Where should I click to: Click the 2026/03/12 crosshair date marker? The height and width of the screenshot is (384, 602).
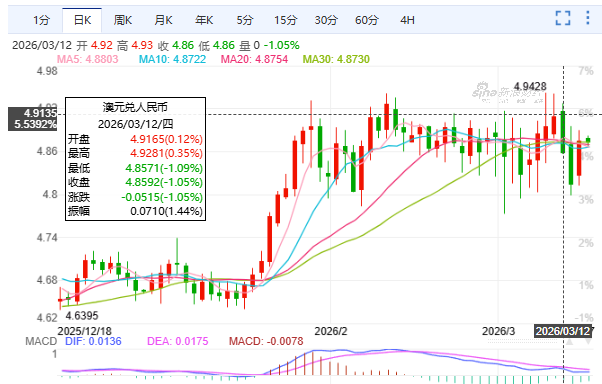click(x=563, y=331)
